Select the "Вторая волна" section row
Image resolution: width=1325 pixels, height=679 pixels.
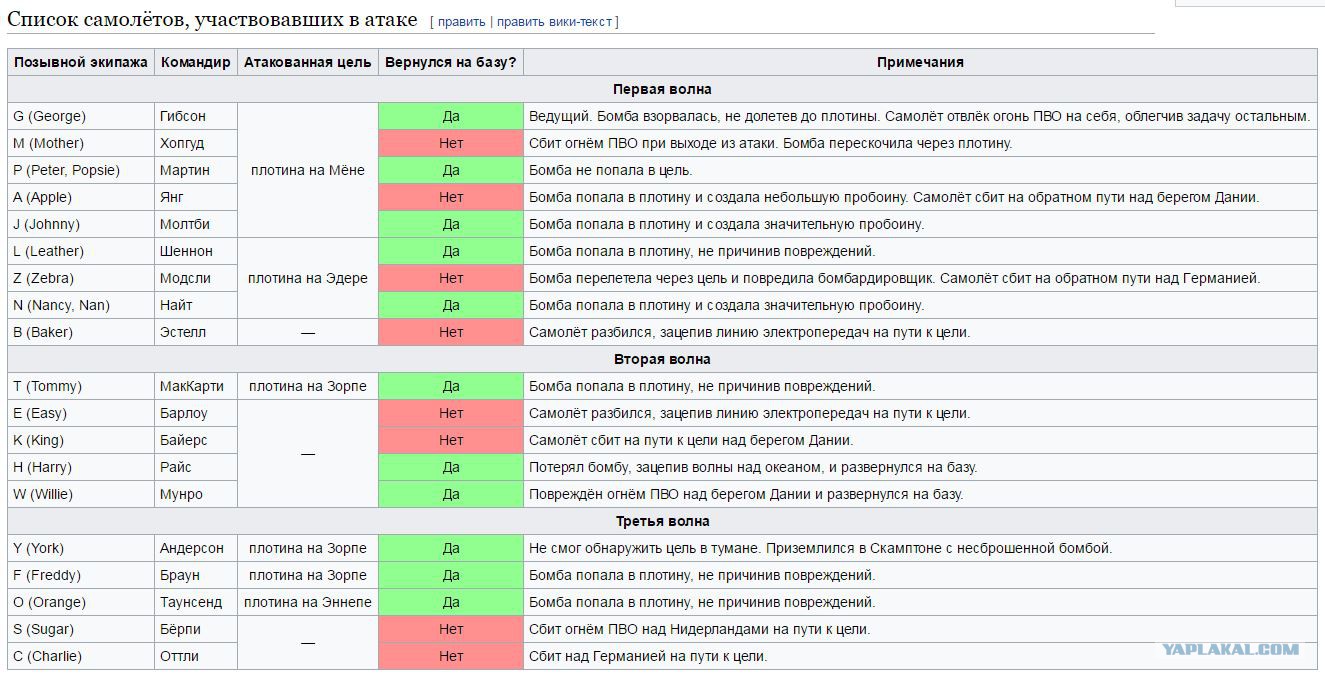click(x=662, y=359)
